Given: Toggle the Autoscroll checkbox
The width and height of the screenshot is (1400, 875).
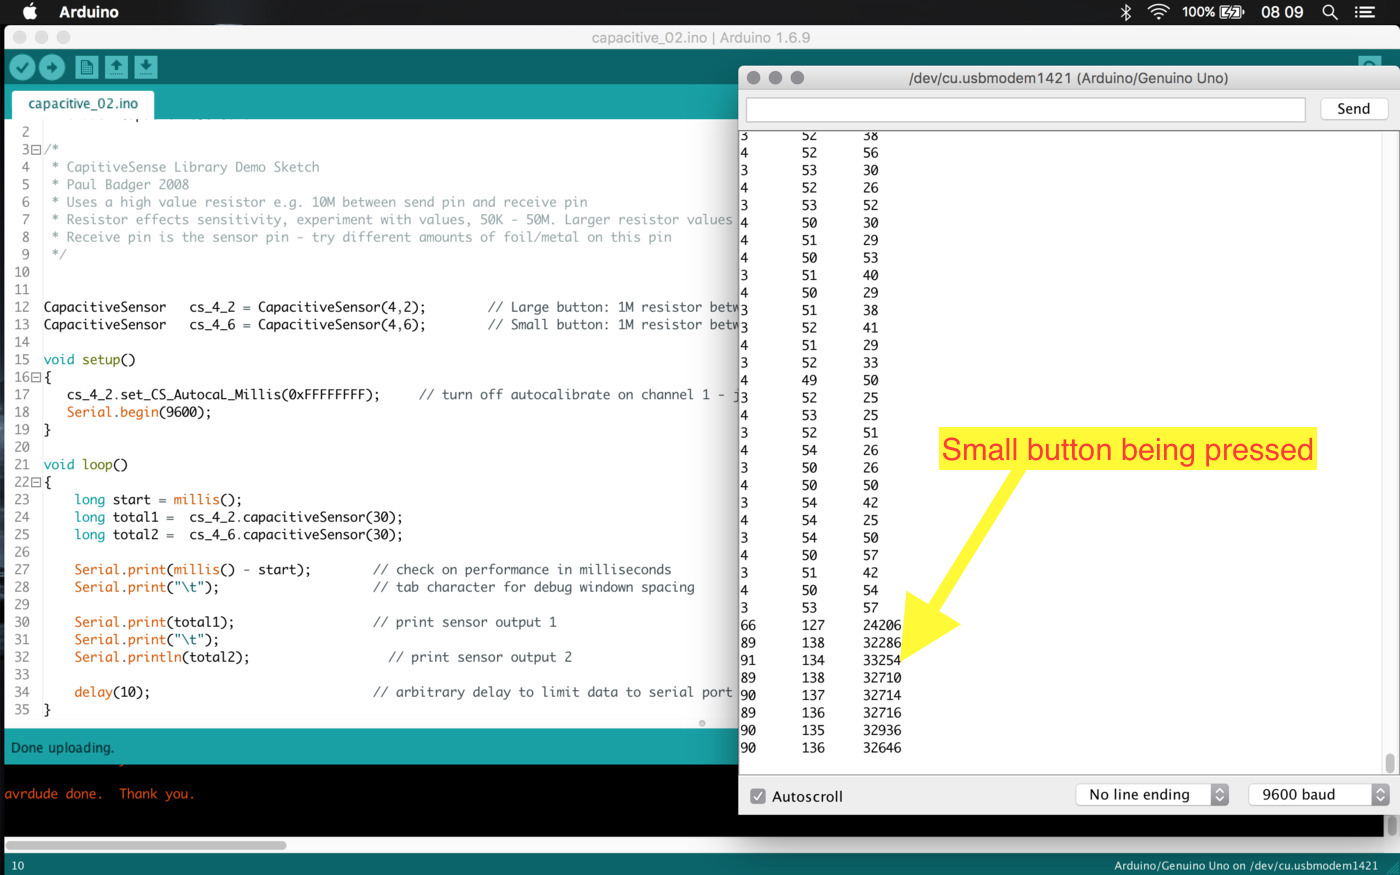Looking at the screenshot, I should 758,796.
